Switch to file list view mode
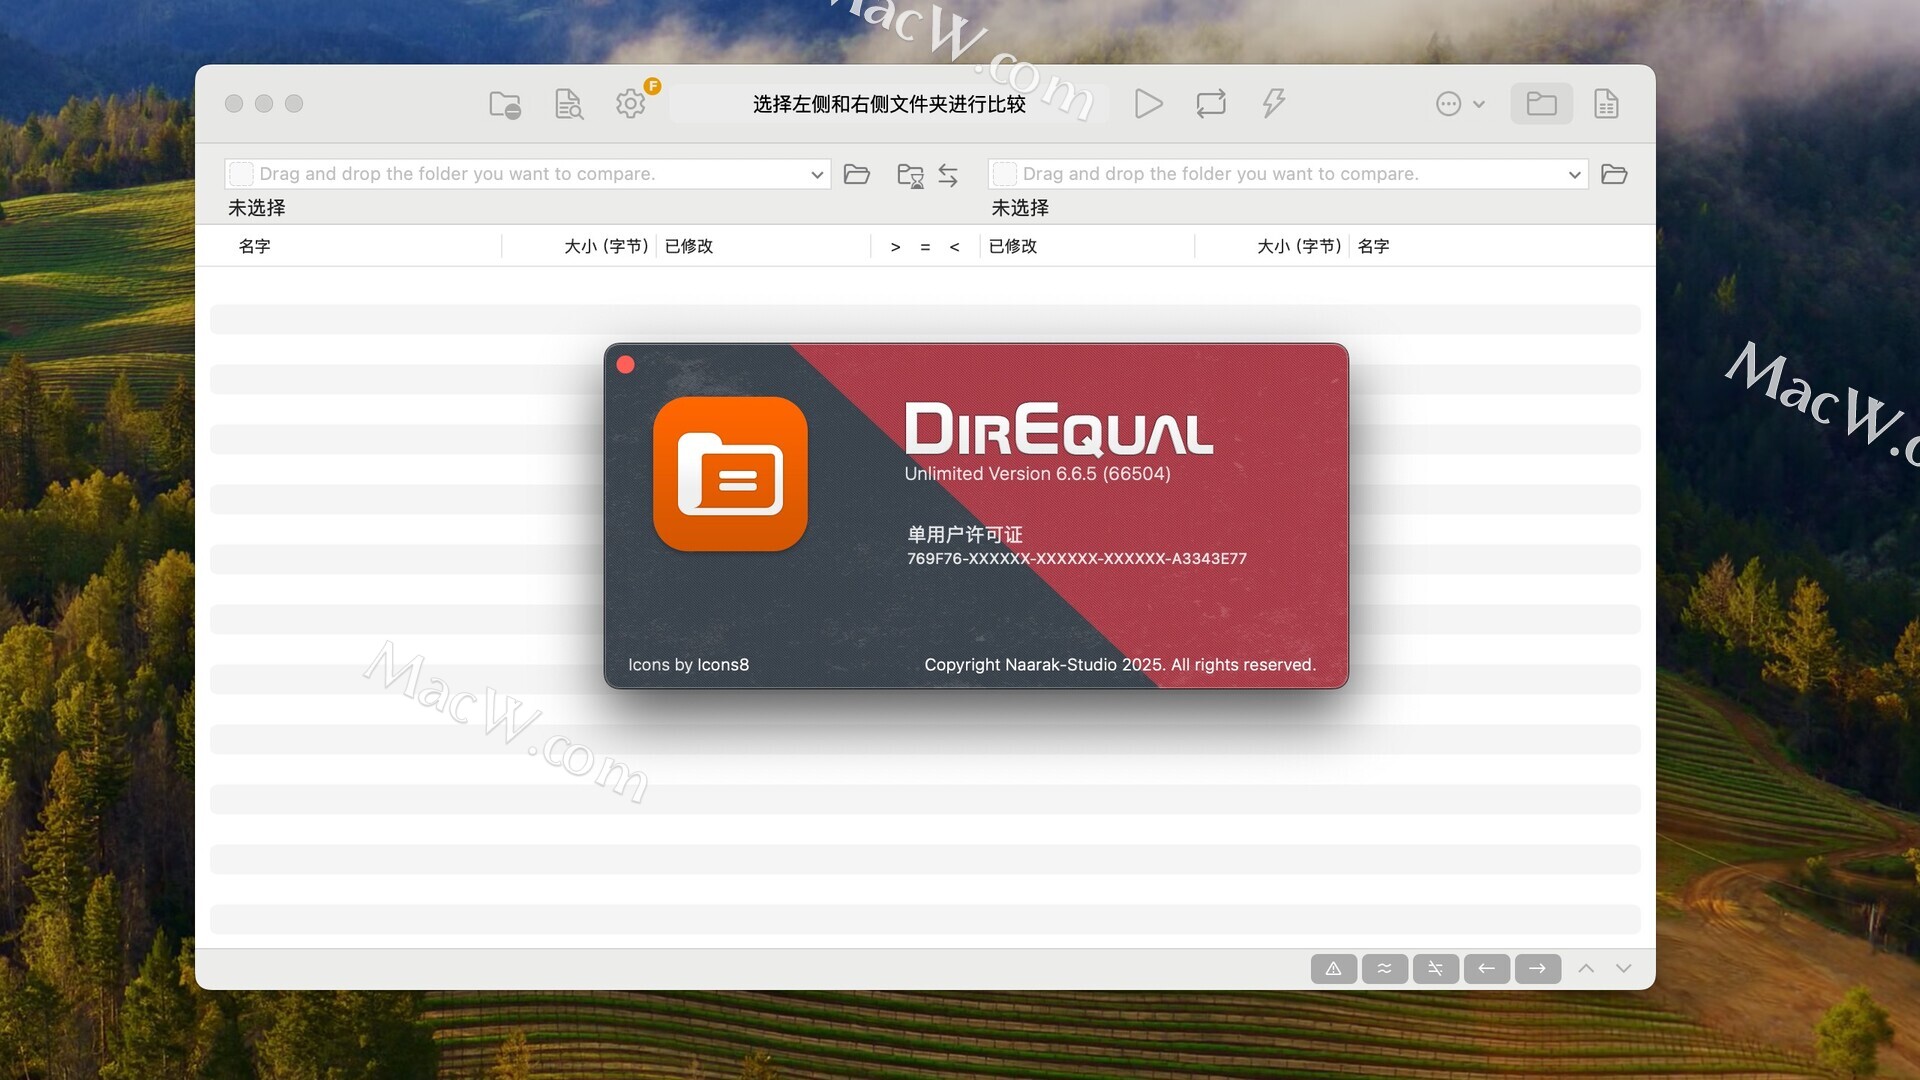The image size is (1920, 1080). [x=1606, y=104]
